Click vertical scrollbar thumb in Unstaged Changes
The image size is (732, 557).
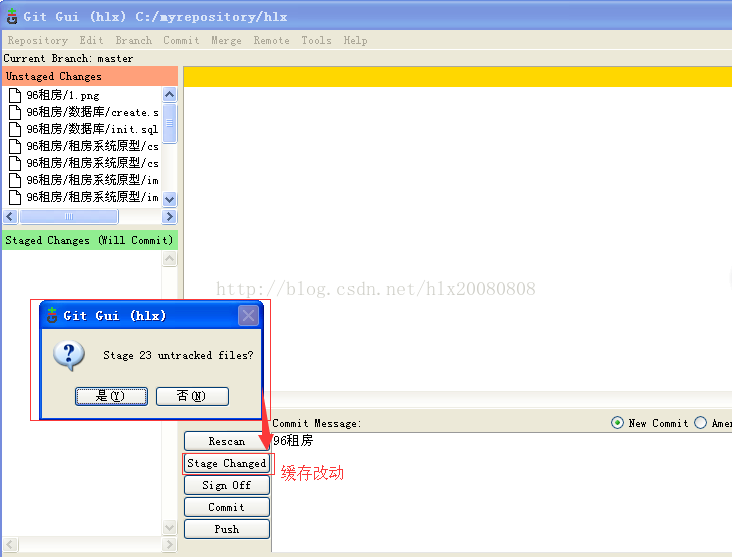[x=169, y=123]
